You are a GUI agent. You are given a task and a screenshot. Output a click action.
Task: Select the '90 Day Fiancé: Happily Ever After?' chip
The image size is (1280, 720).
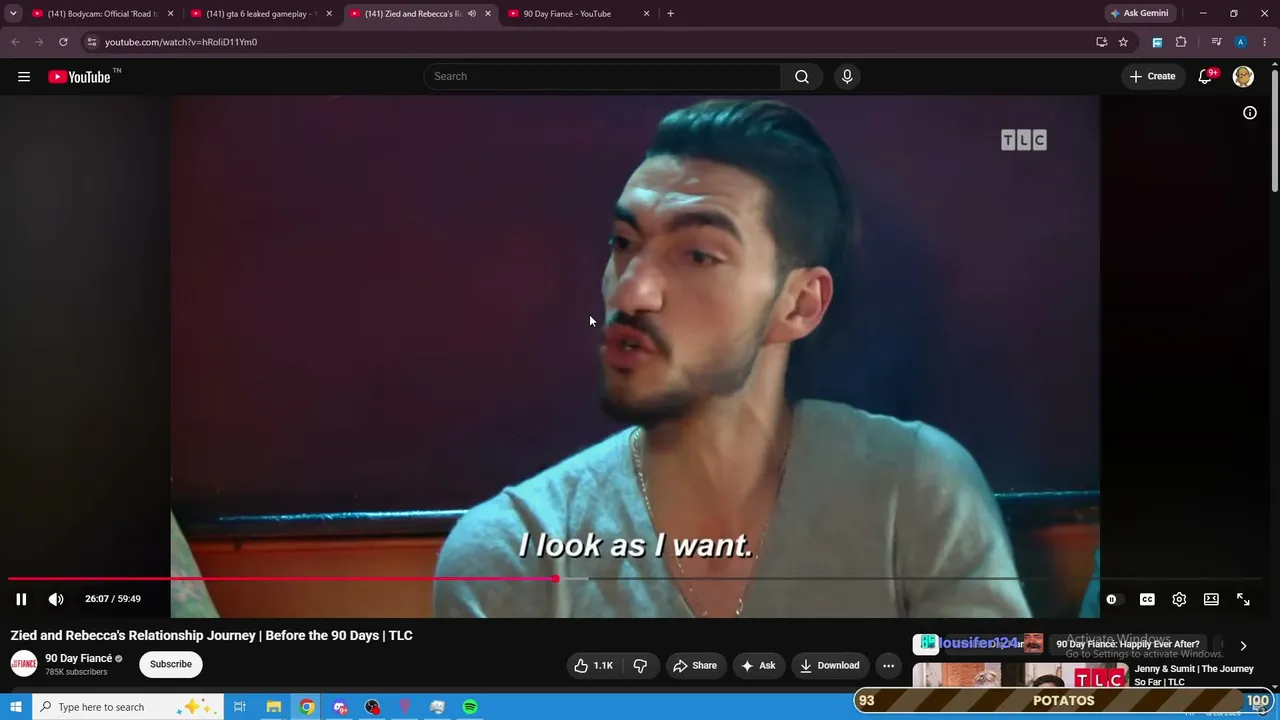point(1128,645)
